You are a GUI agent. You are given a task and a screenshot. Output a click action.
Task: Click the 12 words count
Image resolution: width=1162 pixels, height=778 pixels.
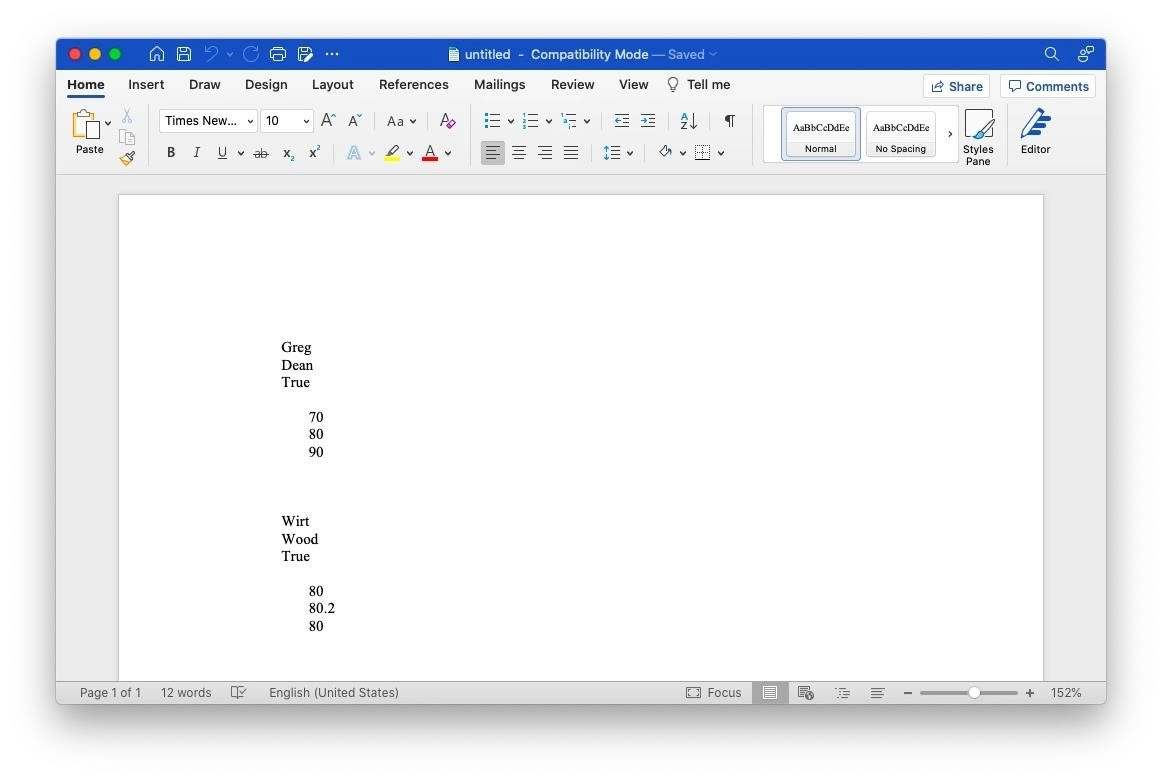pyautogui.click(x=186, y=693)
